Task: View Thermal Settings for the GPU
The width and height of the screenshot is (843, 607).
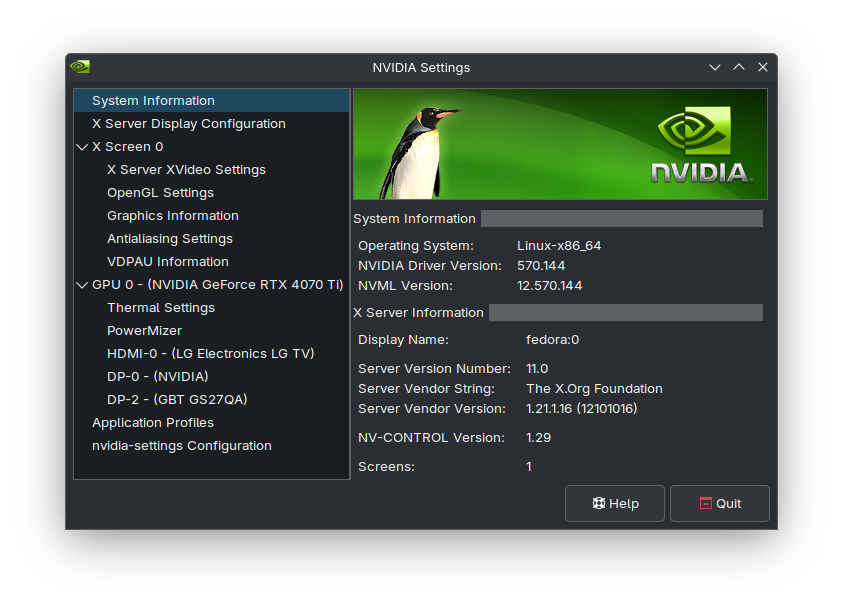Action: pyautogui.click(x=162, y=307)
